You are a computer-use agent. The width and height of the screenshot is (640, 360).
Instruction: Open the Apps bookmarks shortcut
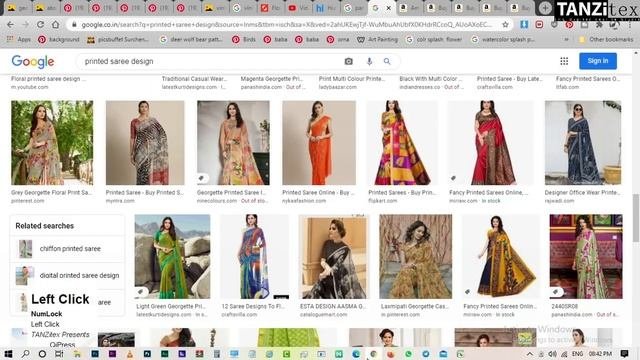coord(19,40)
